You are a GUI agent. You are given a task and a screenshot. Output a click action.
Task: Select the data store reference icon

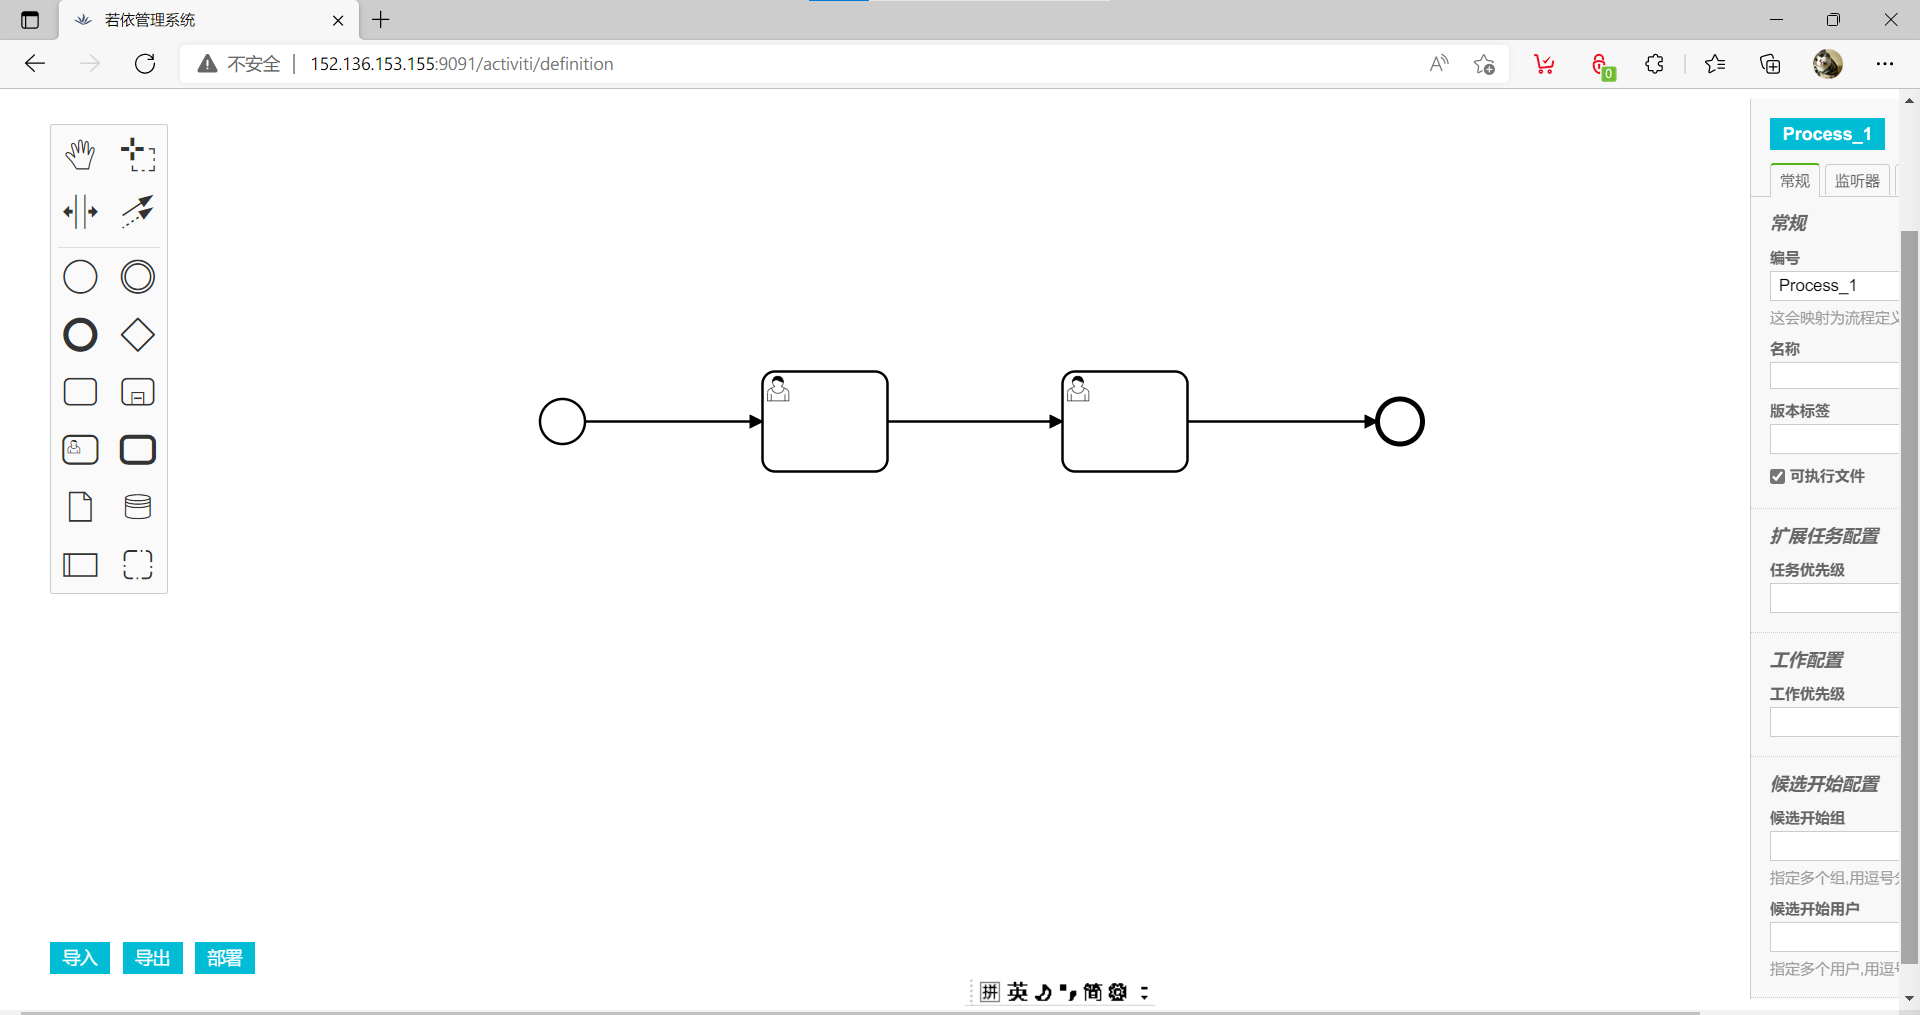[x=138, y=507]
